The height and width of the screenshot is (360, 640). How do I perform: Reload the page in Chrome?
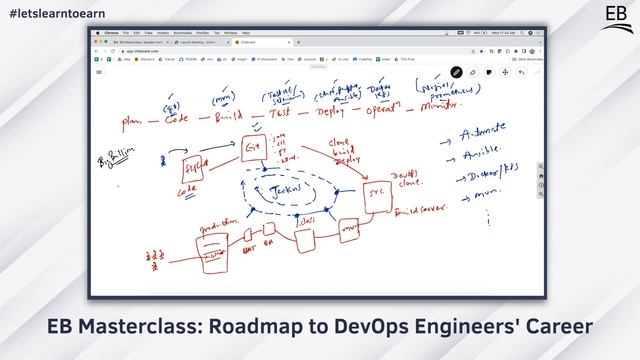point(113,51)
